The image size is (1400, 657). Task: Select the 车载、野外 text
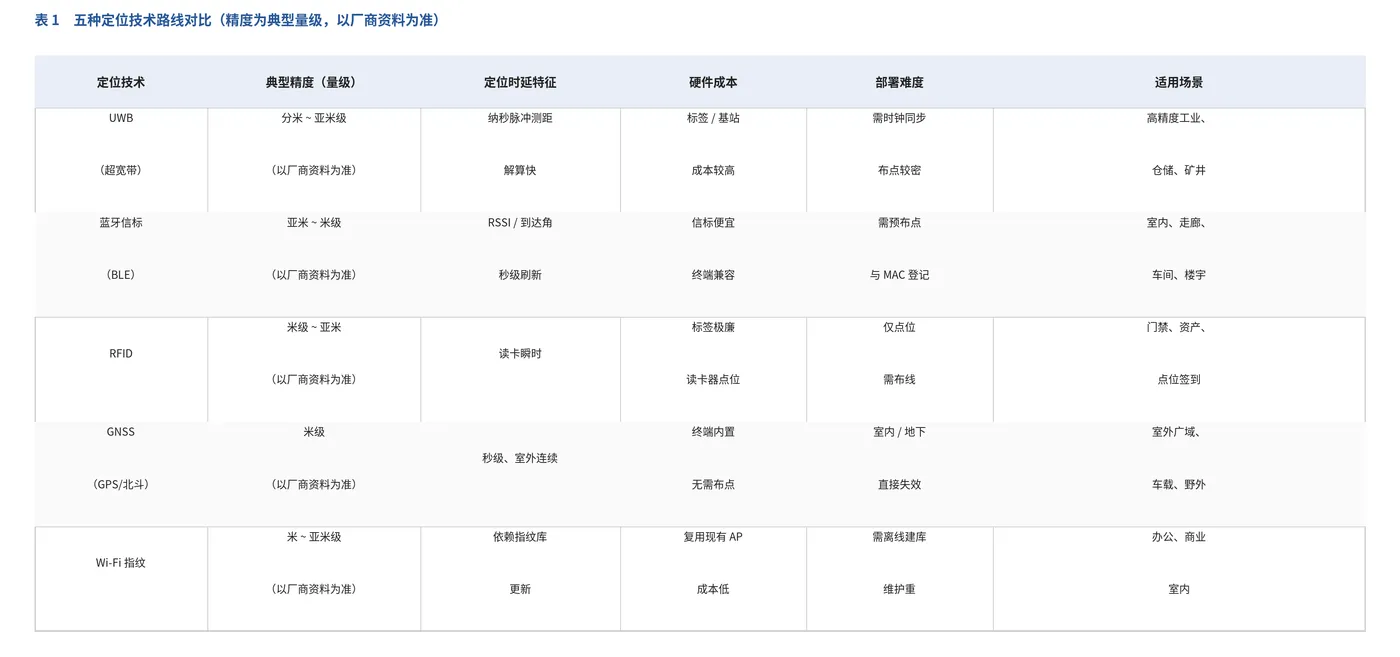click(x=1179, y=485)
